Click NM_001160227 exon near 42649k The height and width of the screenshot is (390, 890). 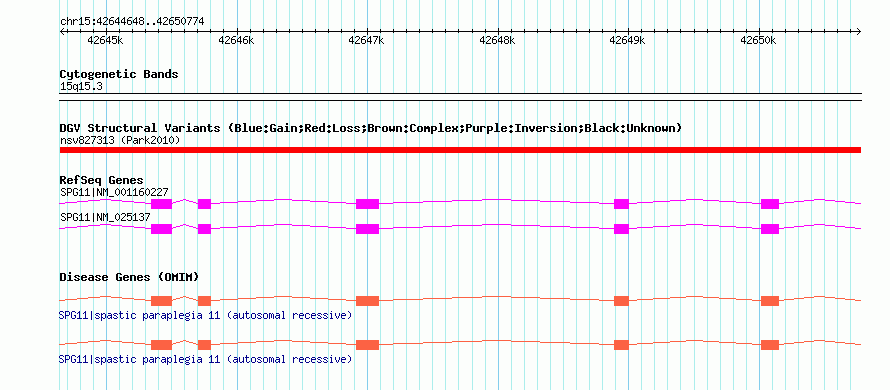pos(622,204)
